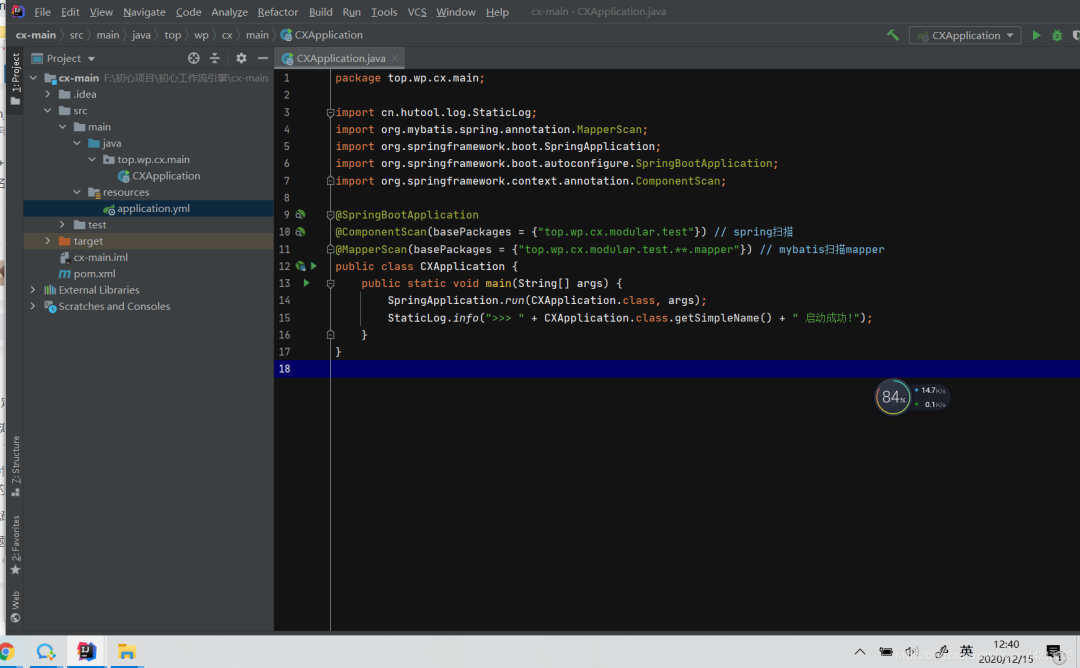The height and width of the screenshot is (668, 1080).
Task: Select application.yml file in project tree
Action: point(152,209)
